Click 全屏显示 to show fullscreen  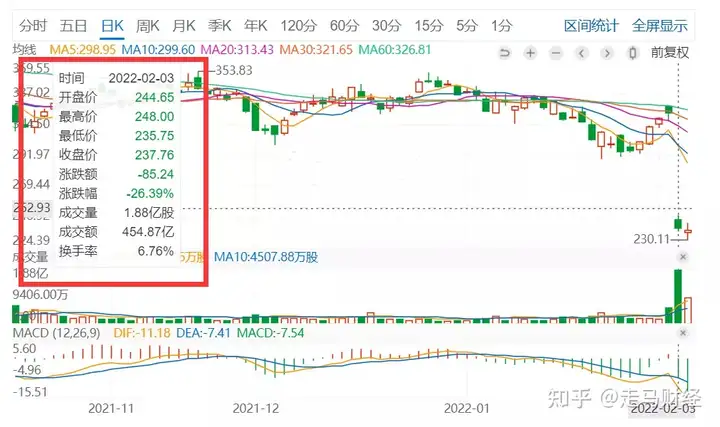(x=659, y=26)
